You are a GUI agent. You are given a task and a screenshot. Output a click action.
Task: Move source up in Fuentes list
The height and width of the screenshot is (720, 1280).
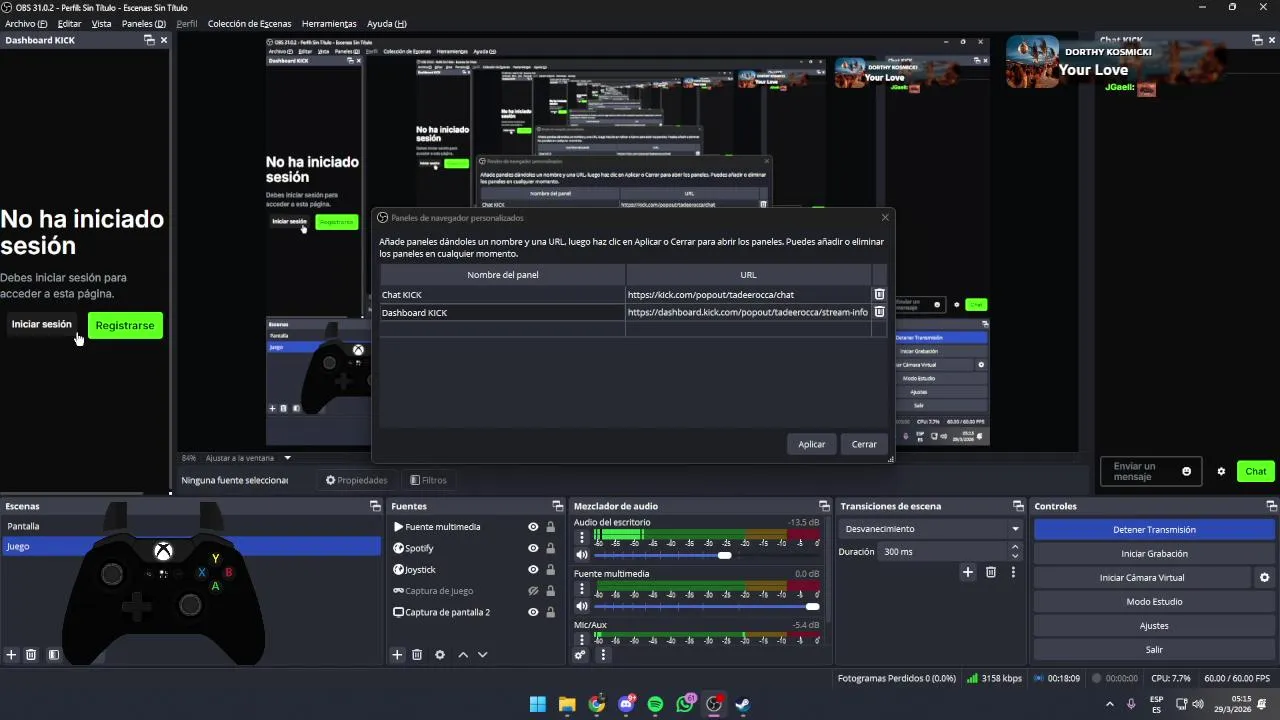click(463, 655)
